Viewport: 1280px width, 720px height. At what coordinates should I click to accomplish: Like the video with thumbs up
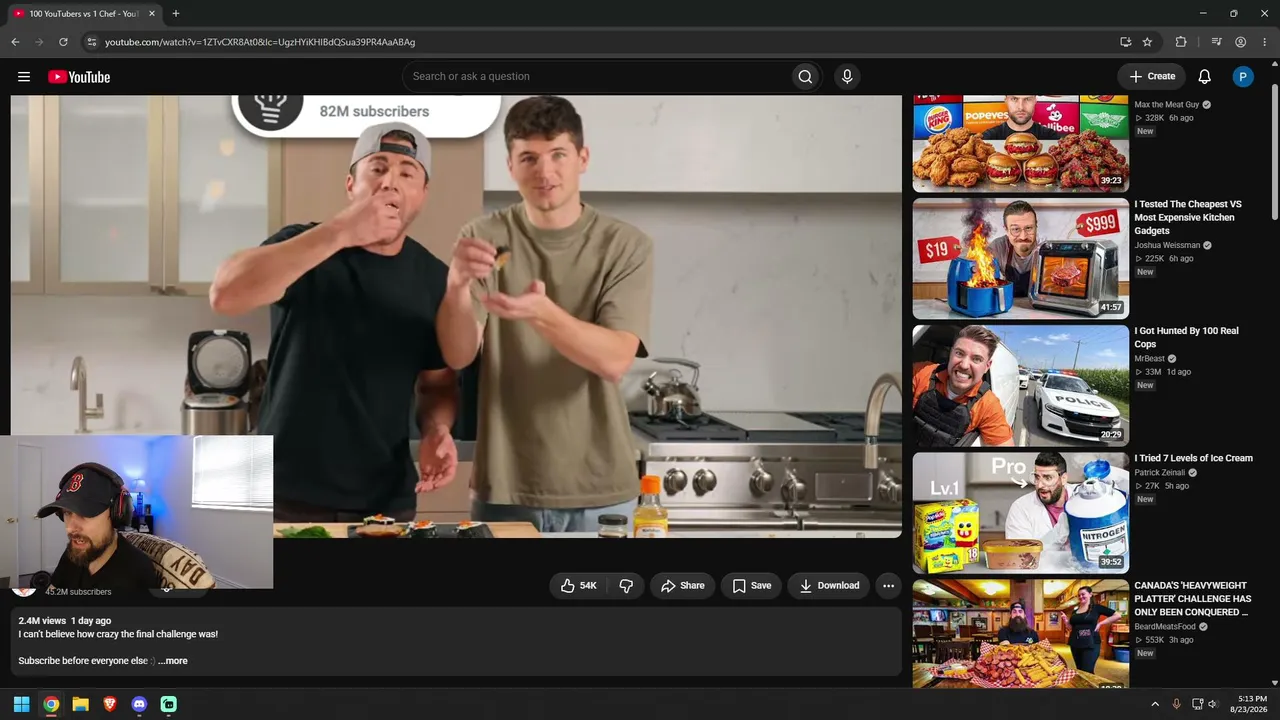[578, 586]
